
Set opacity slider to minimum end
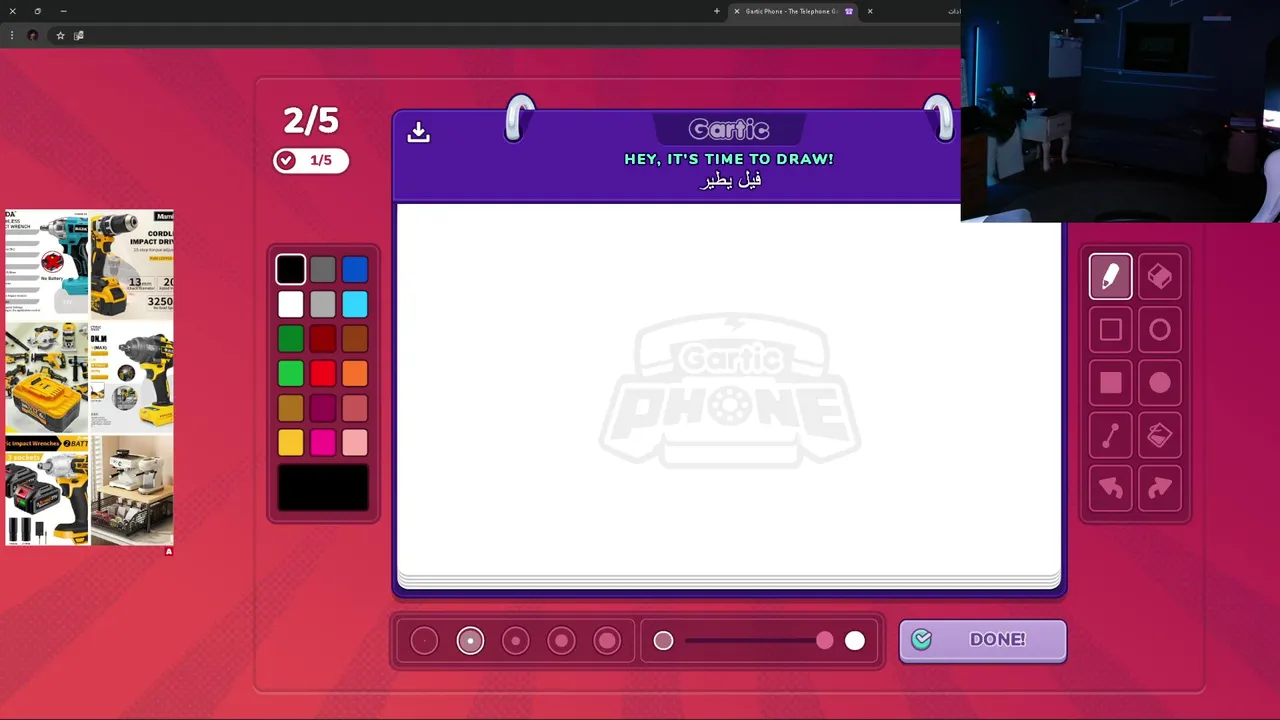[663, 641]
